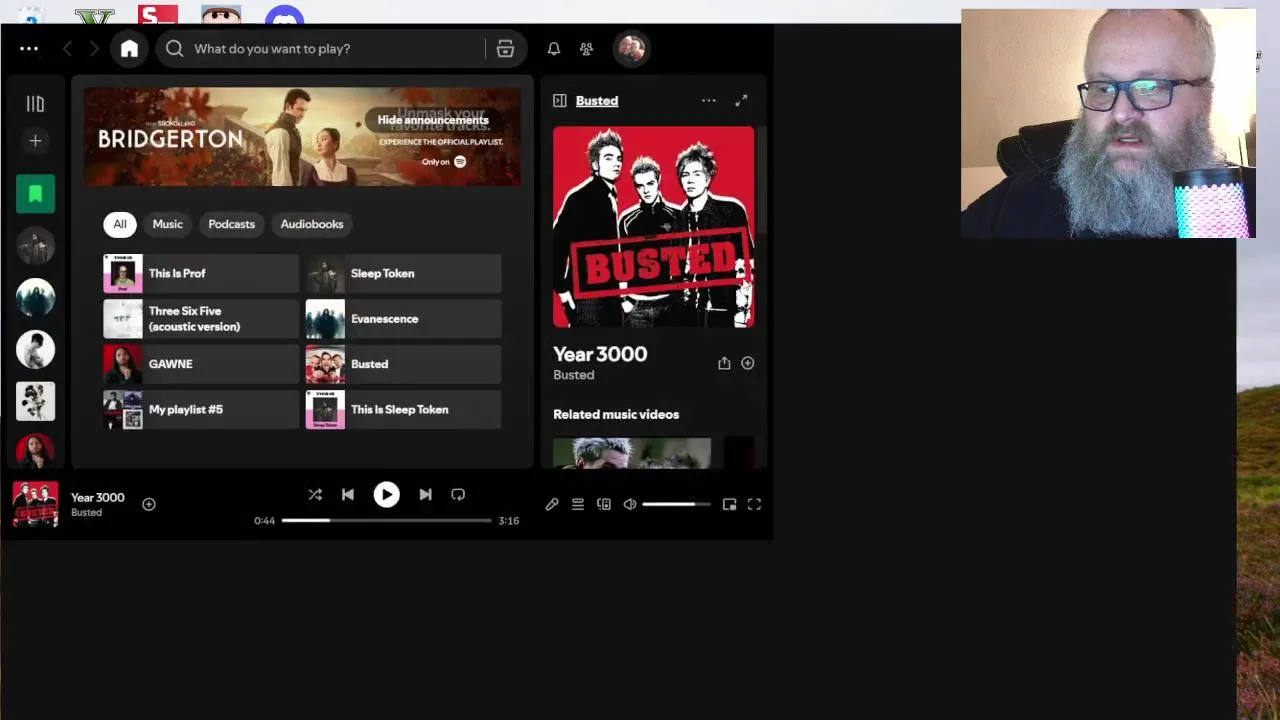Open the GTA V desktop icon
The width and height of the screenshot is (1280, 720).
coord(95,17)
